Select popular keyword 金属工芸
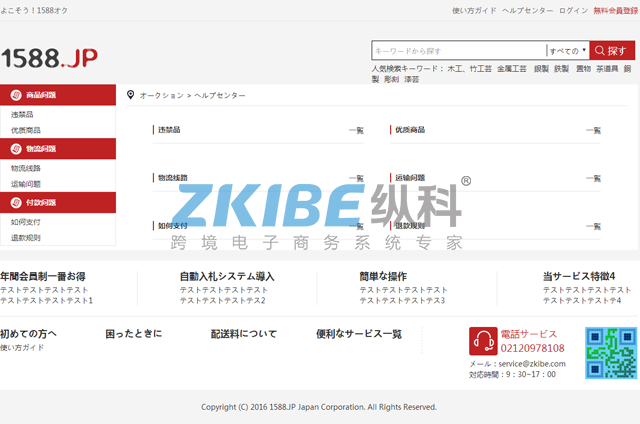Image resolution: width=640 pixels, height=424 pixels. [512, 69]
